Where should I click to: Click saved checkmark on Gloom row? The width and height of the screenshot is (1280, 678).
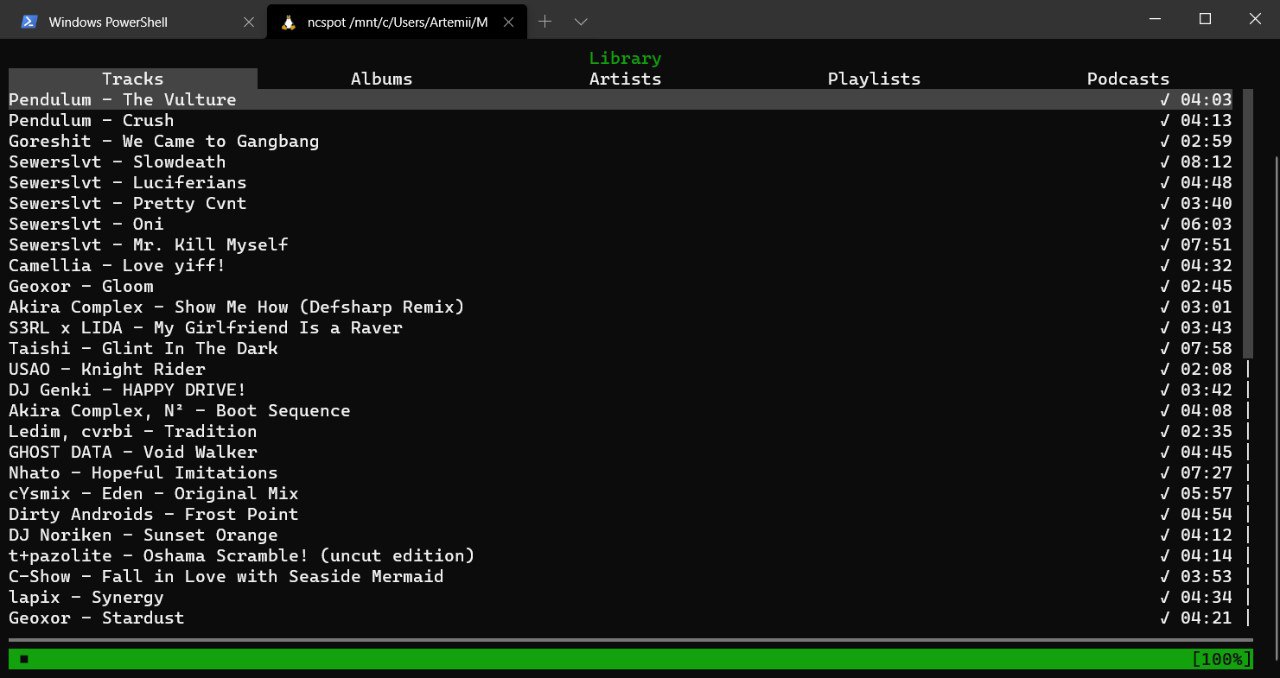coord(1165,286)
